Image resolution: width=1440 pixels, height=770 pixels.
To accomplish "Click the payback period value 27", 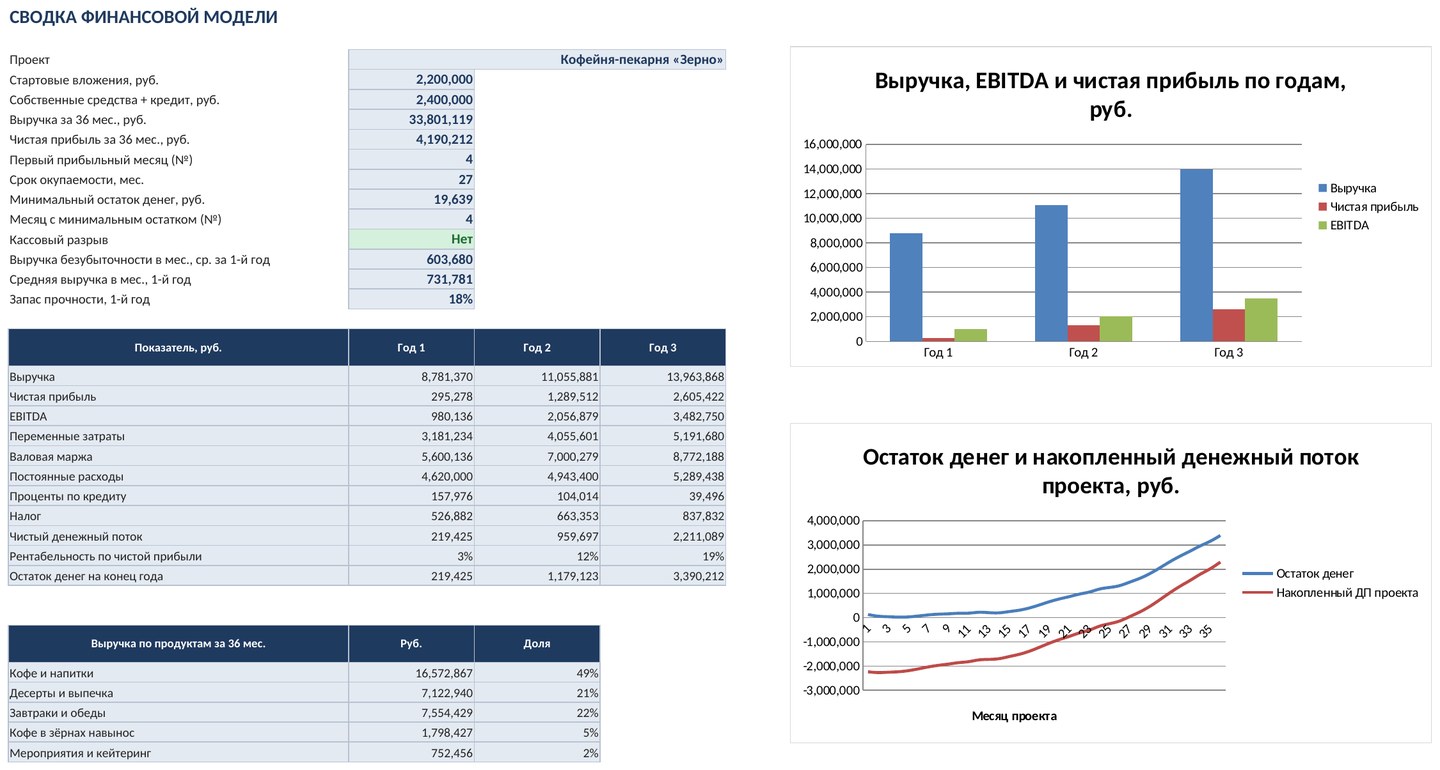I will [x=412, y=180].
